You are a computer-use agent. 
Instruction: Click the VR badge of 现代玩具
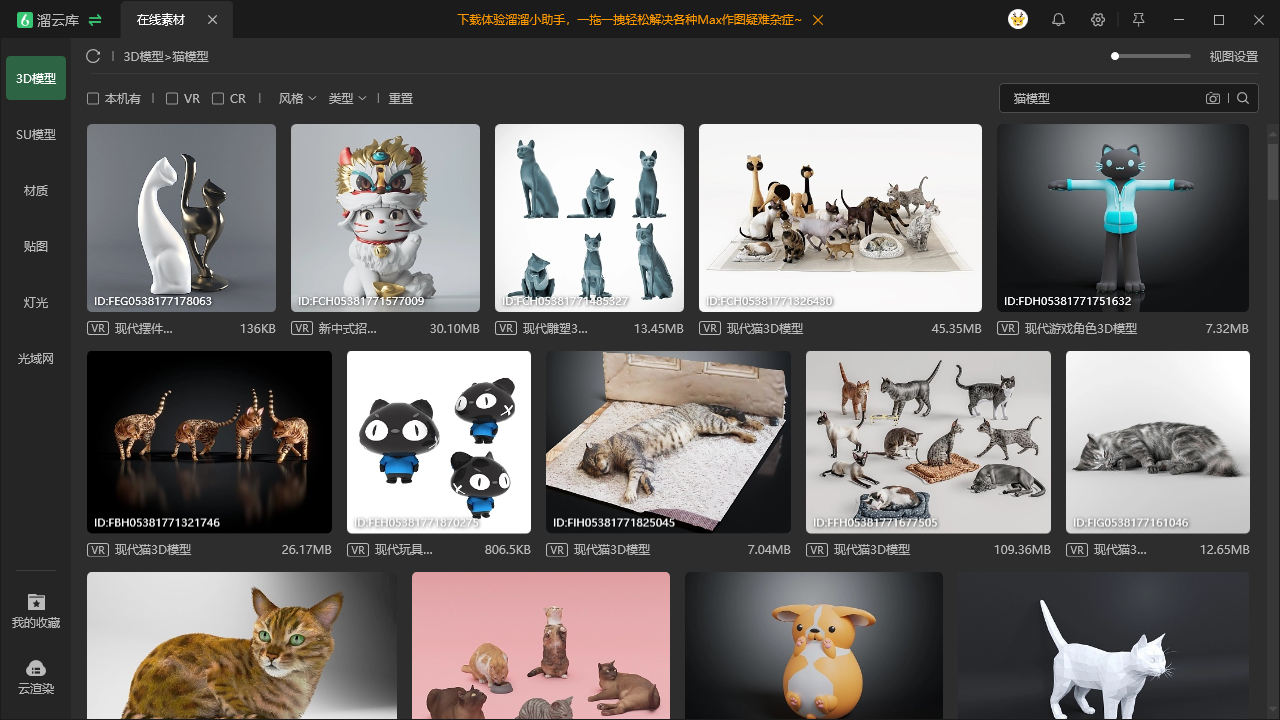(358, 550)
